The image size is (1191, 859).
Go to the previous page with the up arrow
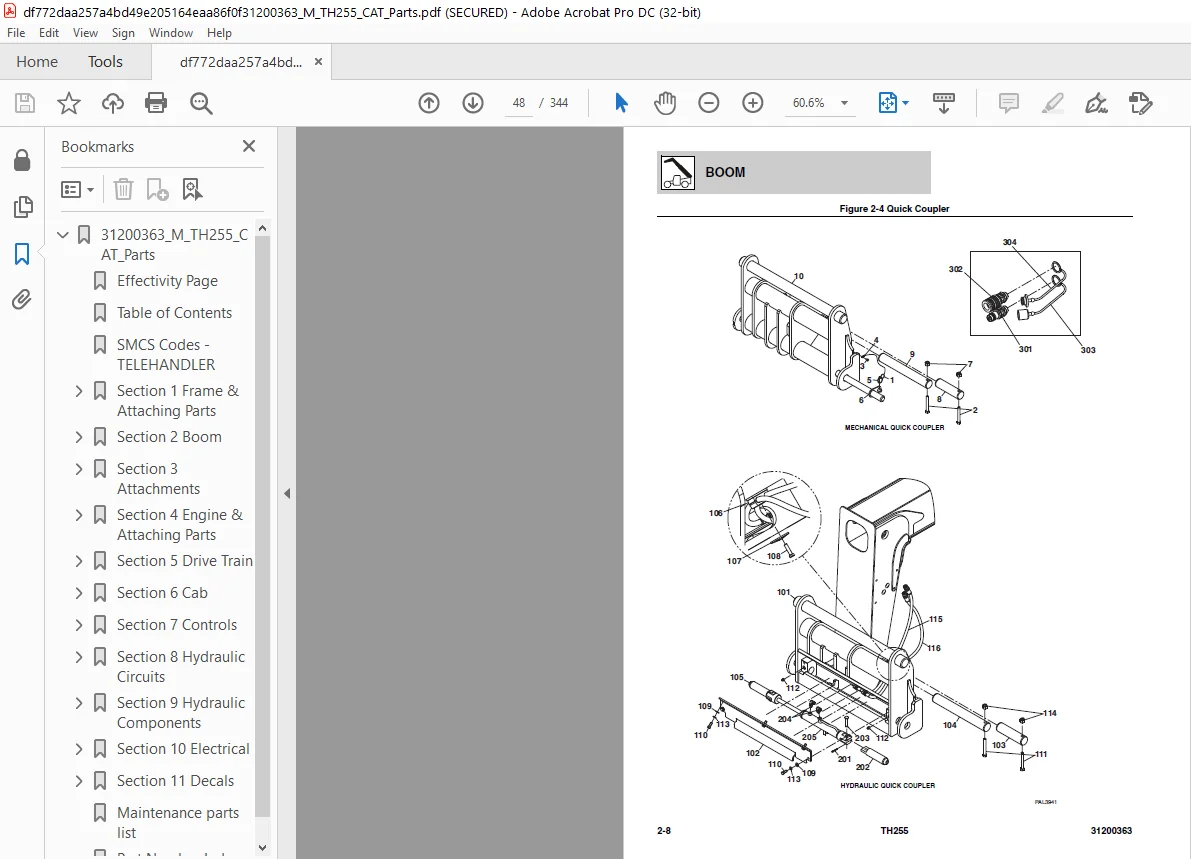[429, 103]
